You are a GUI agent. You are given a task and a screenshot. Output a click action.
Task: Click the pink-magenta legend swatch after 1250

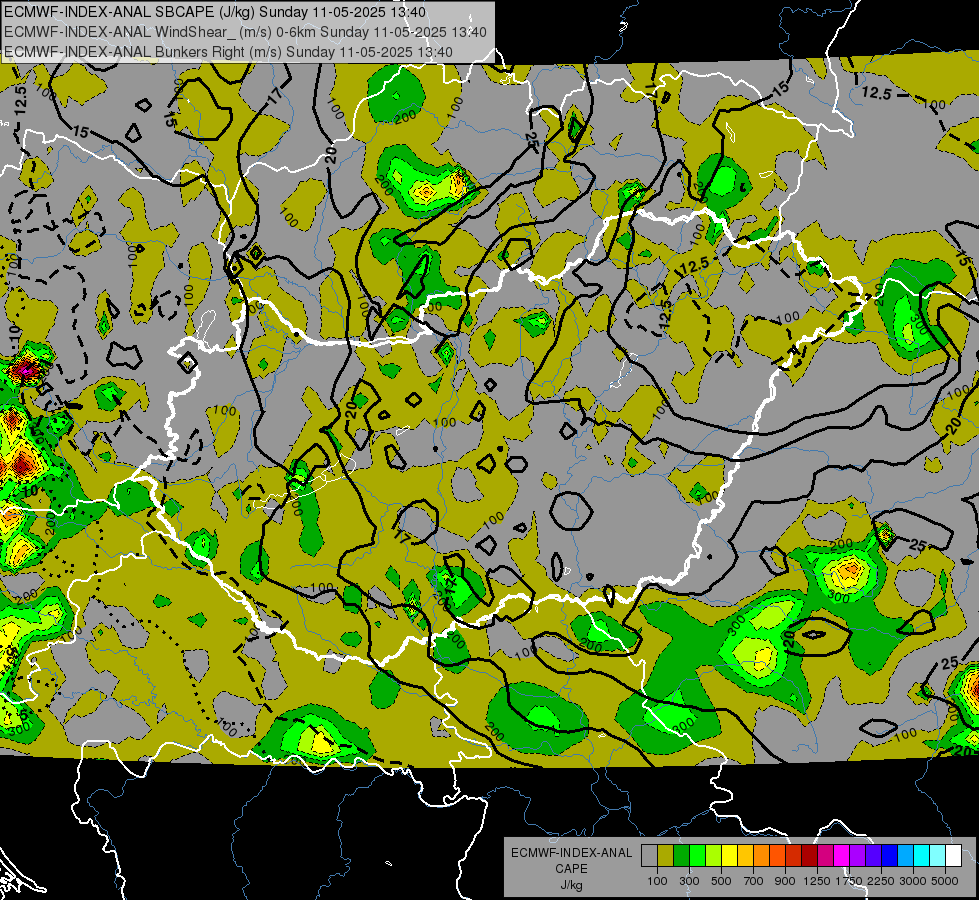click(825, 856)
